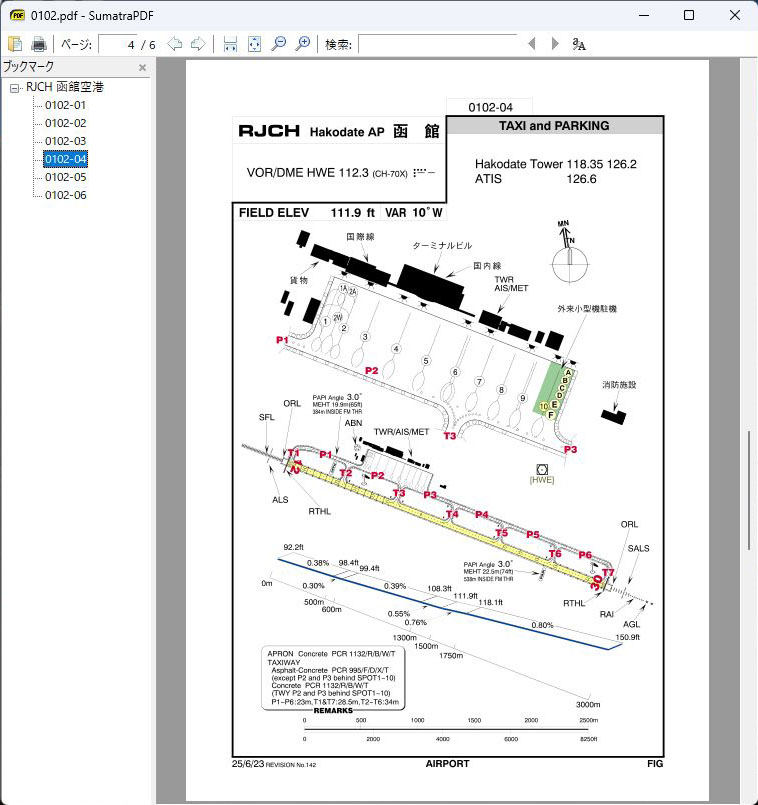Collapse the RJCH 函館空港 bookmark tree
Screen dimensions: 758x805
coord(15,88)
